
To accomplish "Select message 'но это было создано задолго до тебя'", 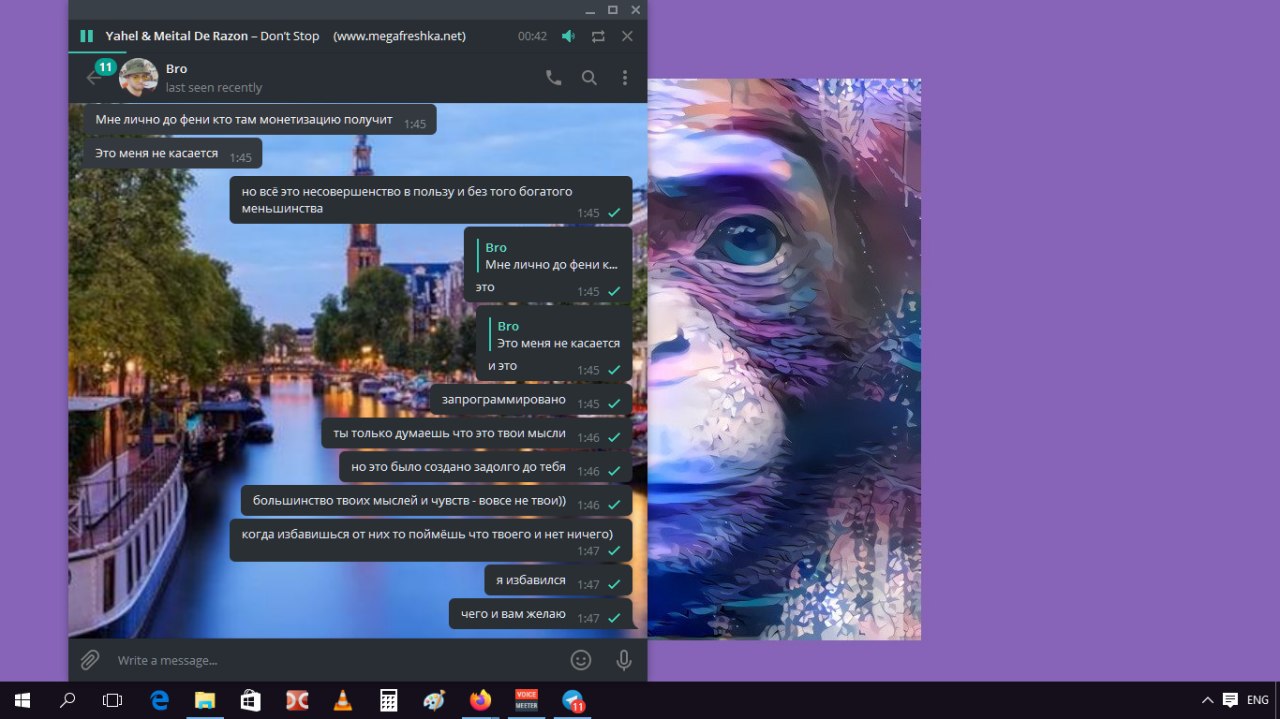I will click(486, 467).
